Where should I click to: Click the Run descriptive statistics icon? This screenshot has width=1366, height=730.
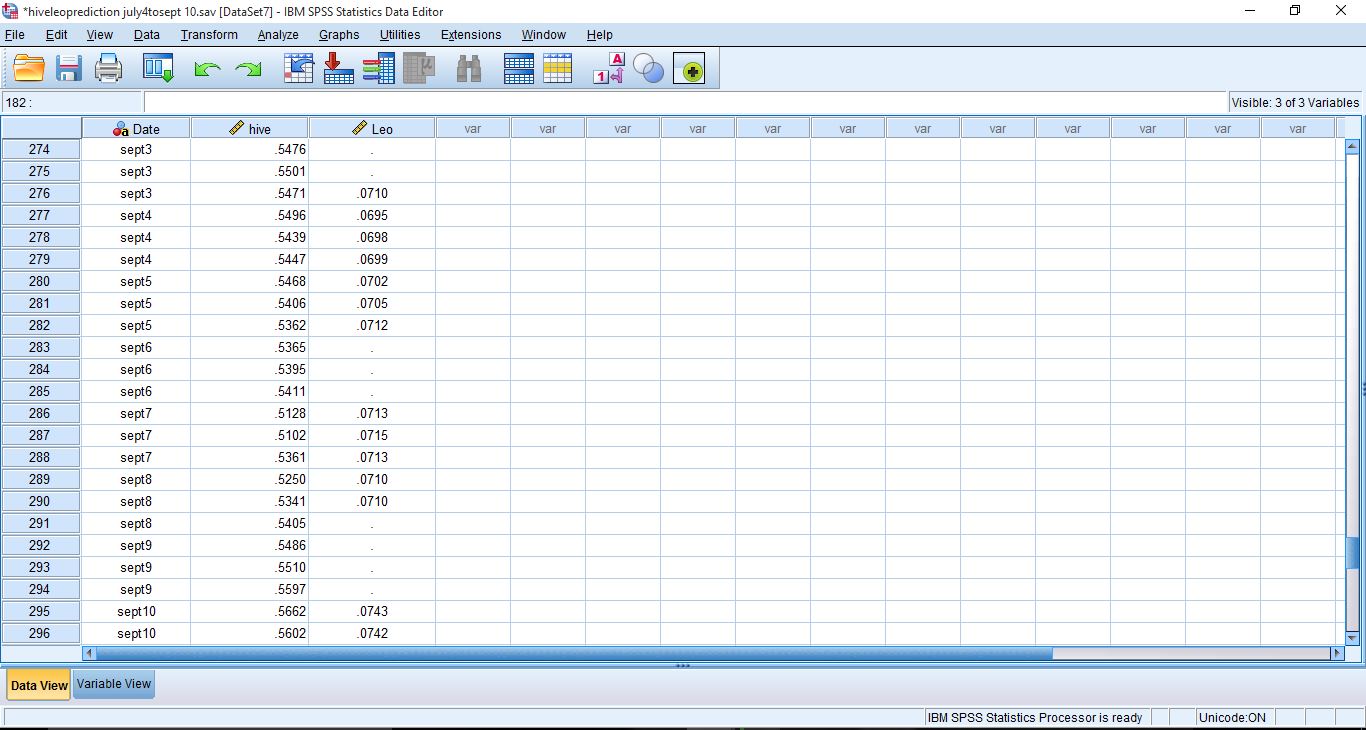[x=419, y=68]
